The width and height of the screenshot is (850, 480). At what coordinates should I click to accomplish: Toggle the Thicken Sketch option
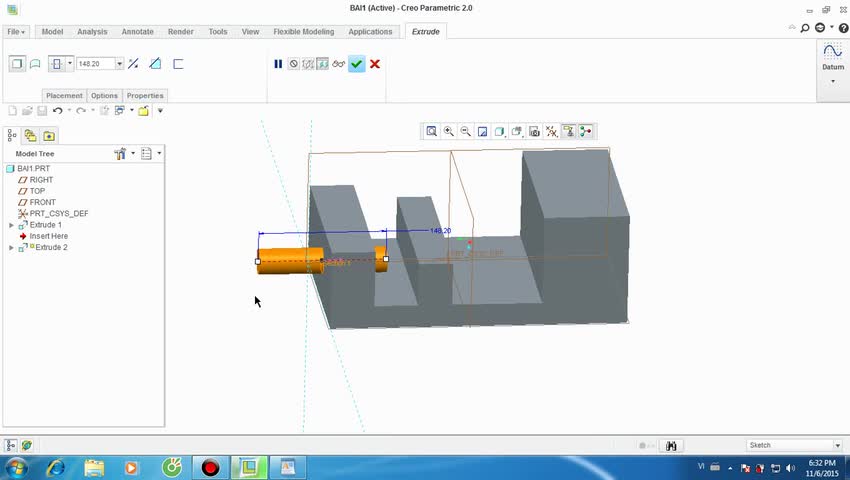click(x=178, y=64)
